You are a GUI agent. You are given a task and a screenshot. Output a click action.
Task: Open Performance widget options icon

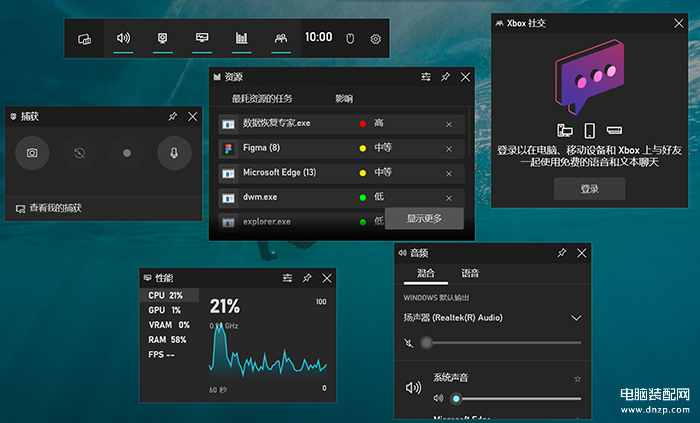(x=288, y=278)
